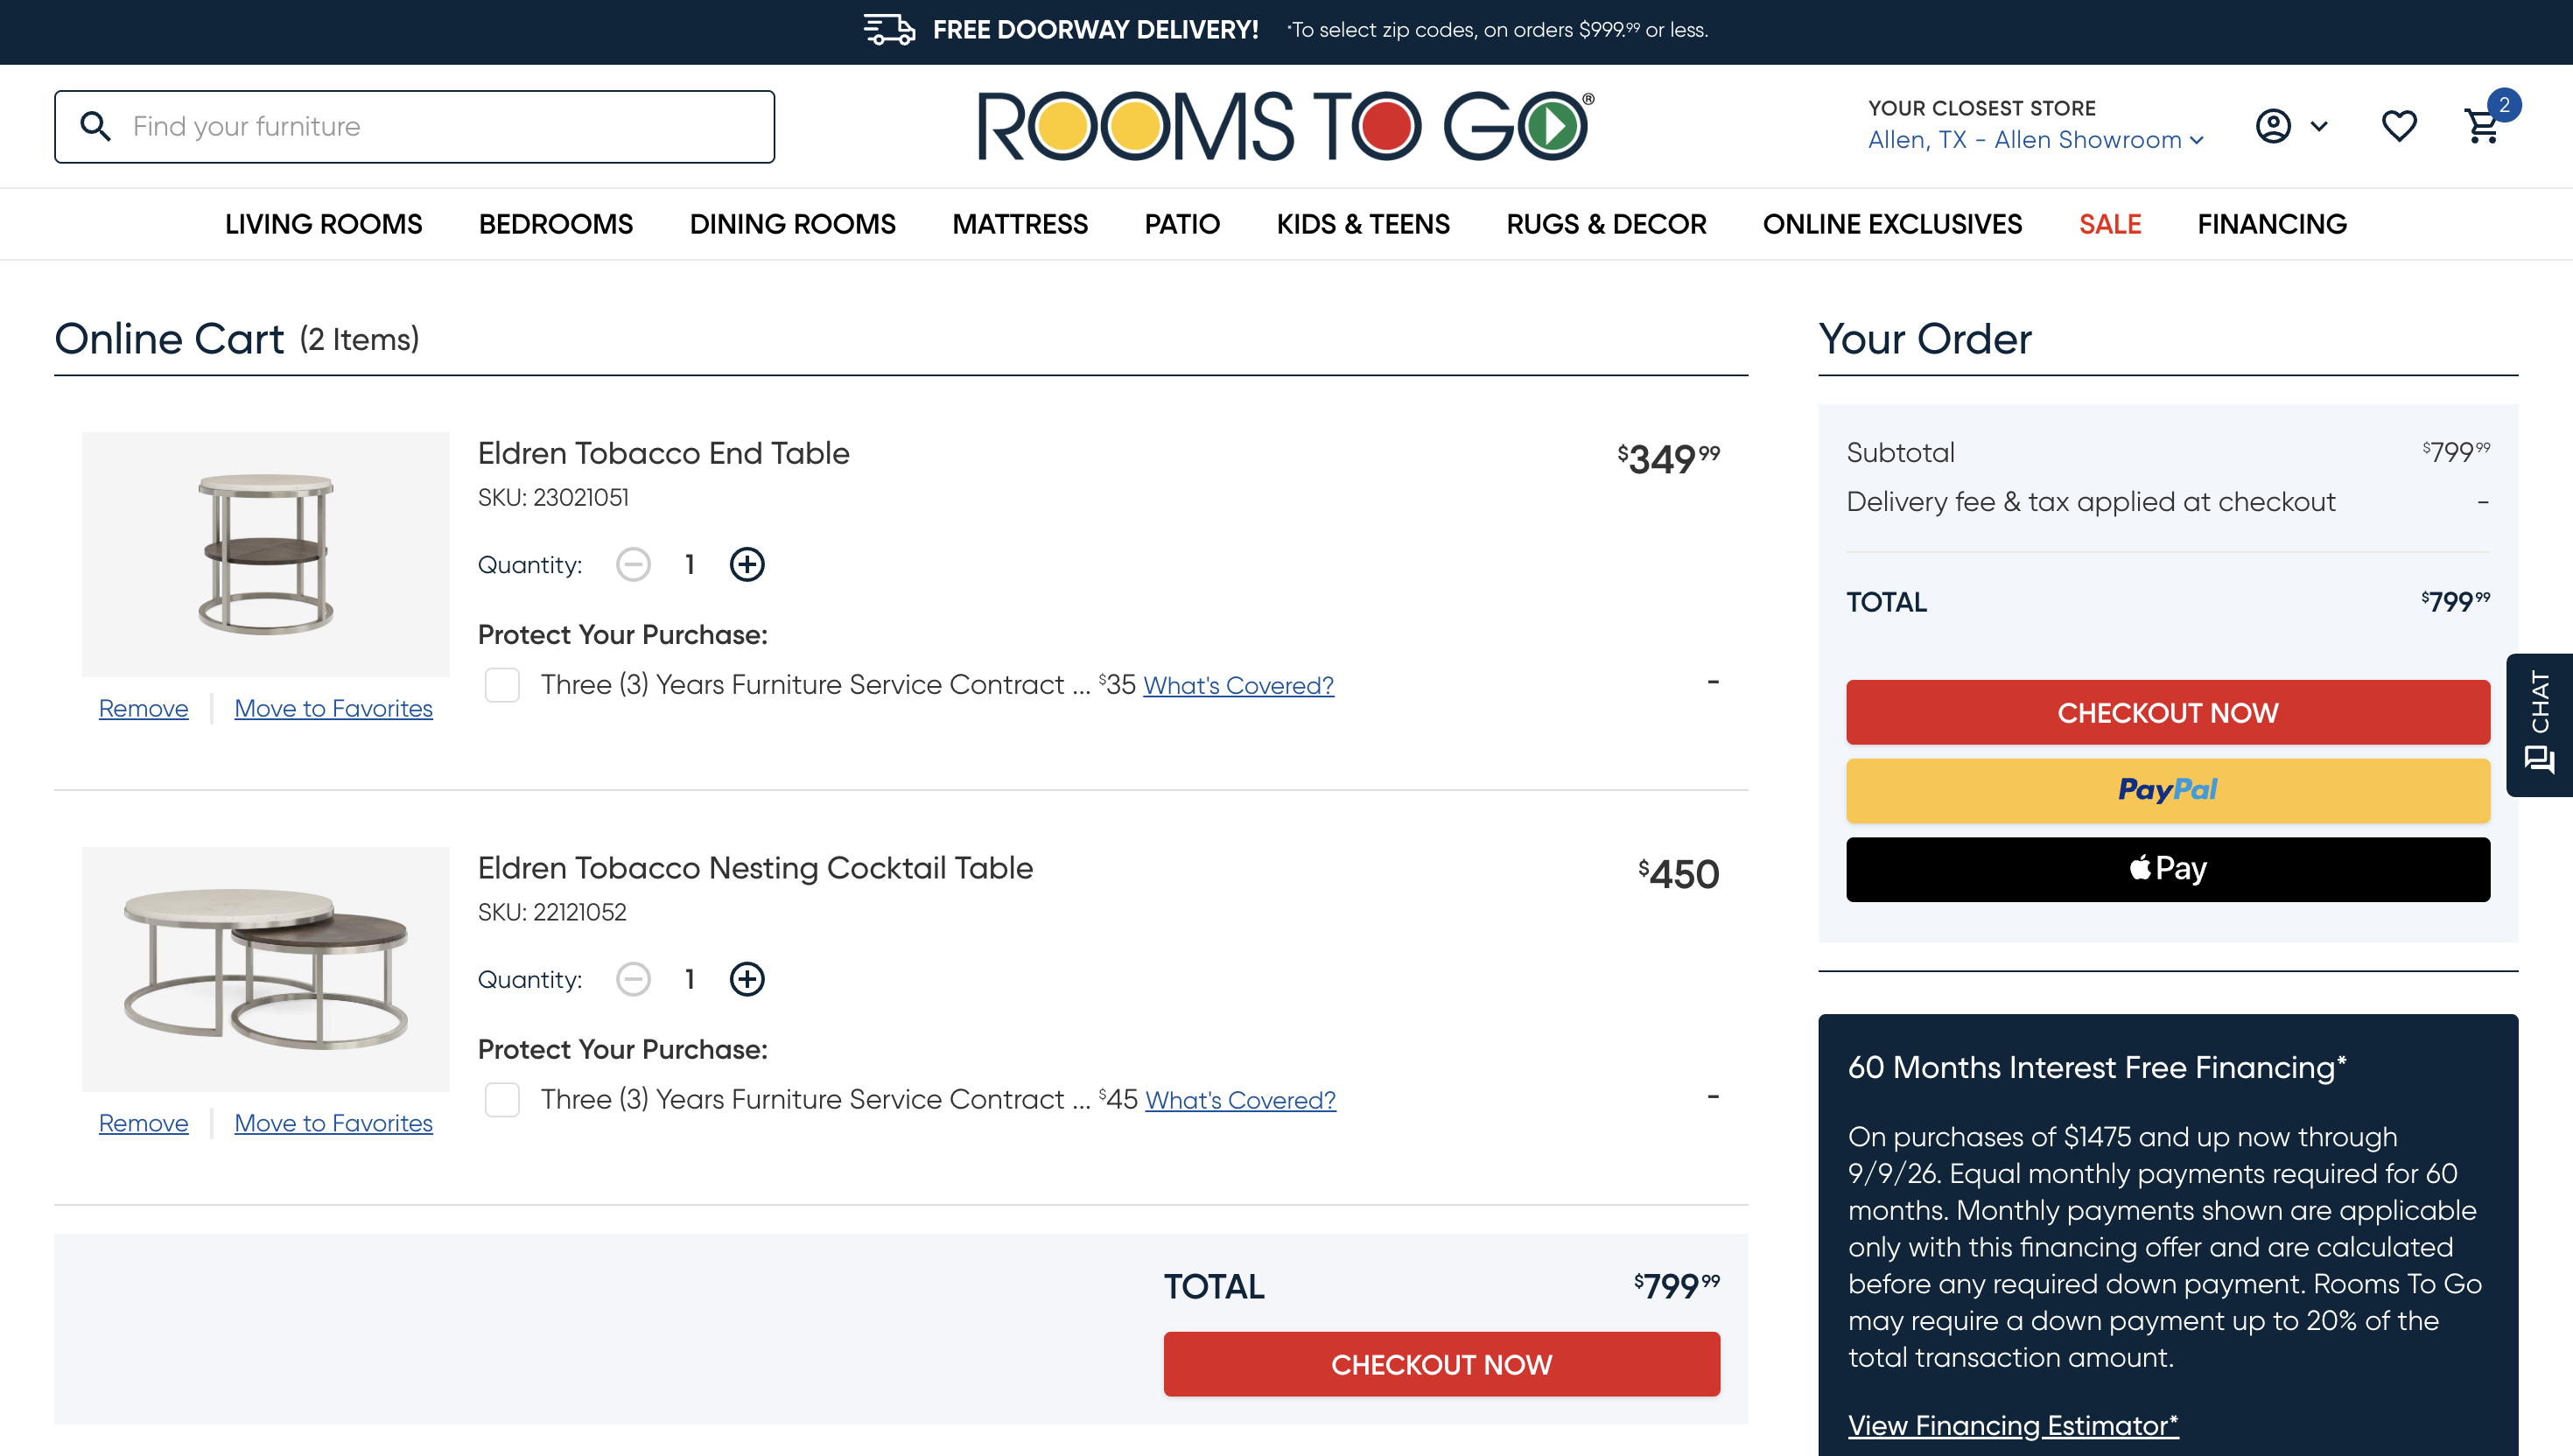Open the Sale menu item
2573x1456 pixels.
tap(2110, 224)
